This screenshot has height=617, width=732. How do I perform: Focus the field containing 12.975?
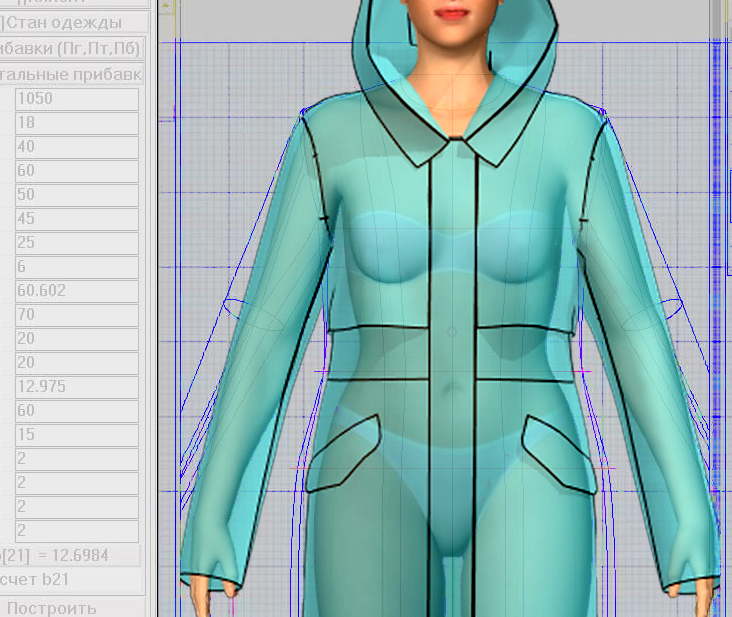tap(77, 387)
